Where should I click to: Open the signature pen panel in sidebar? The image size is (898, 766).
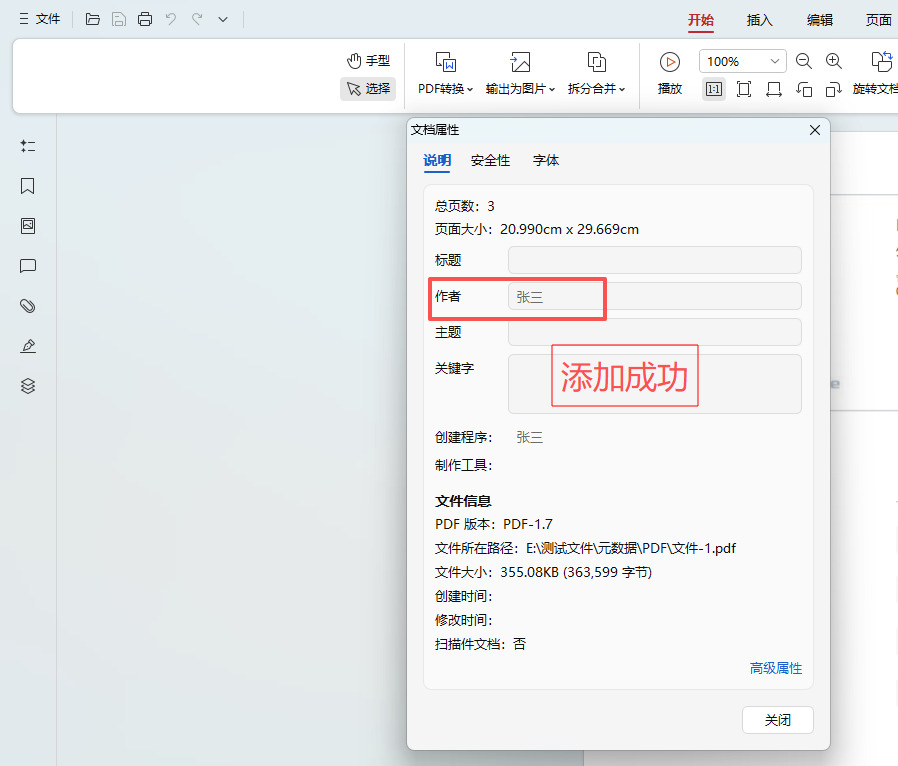click(27, 346)
